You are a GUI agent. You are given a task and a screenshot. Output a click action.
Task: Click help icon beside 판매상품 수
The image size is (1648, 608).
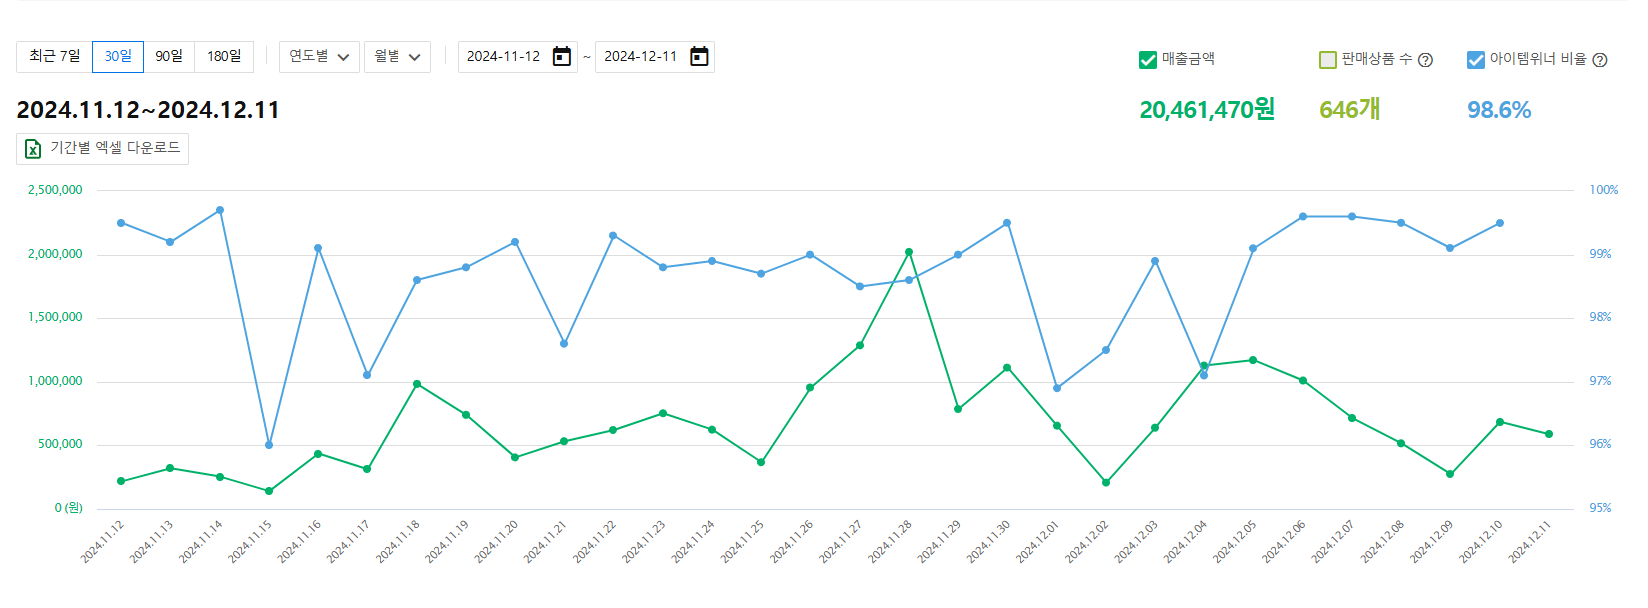pyautogui.click(x=1426, y=60)
